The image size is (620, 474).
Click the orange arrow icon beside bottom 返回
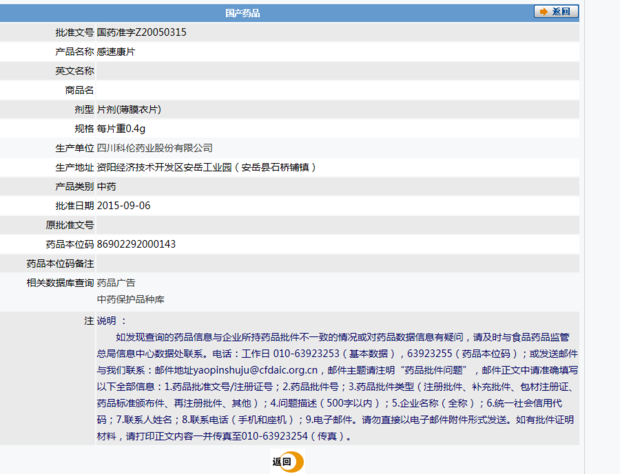click(296, 462)
